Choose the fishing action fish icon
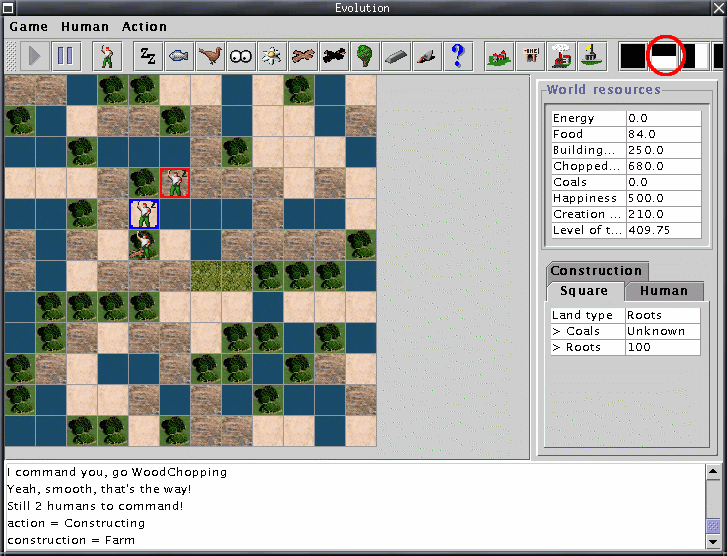 179,55
